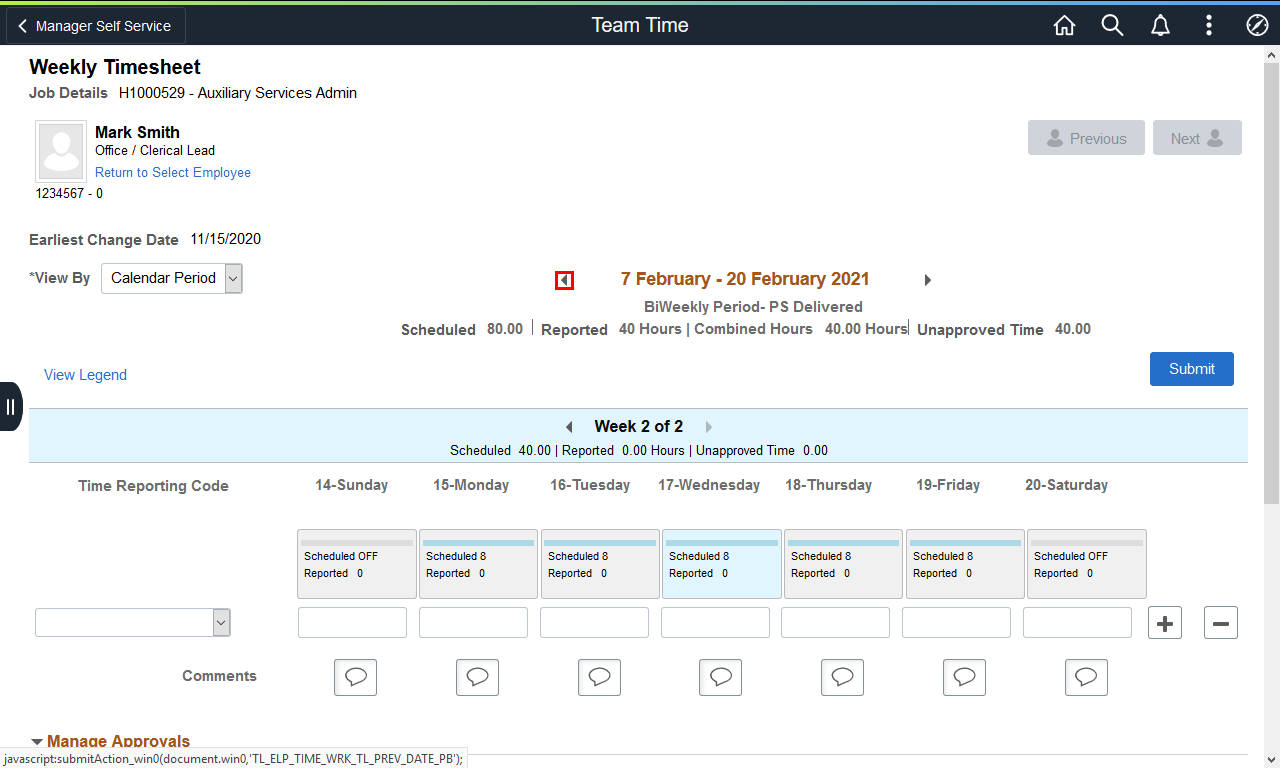Open the comment bubble for Monday
Image resolution: width=1280 pixels, height=768 pixels.
click(478, 677)
